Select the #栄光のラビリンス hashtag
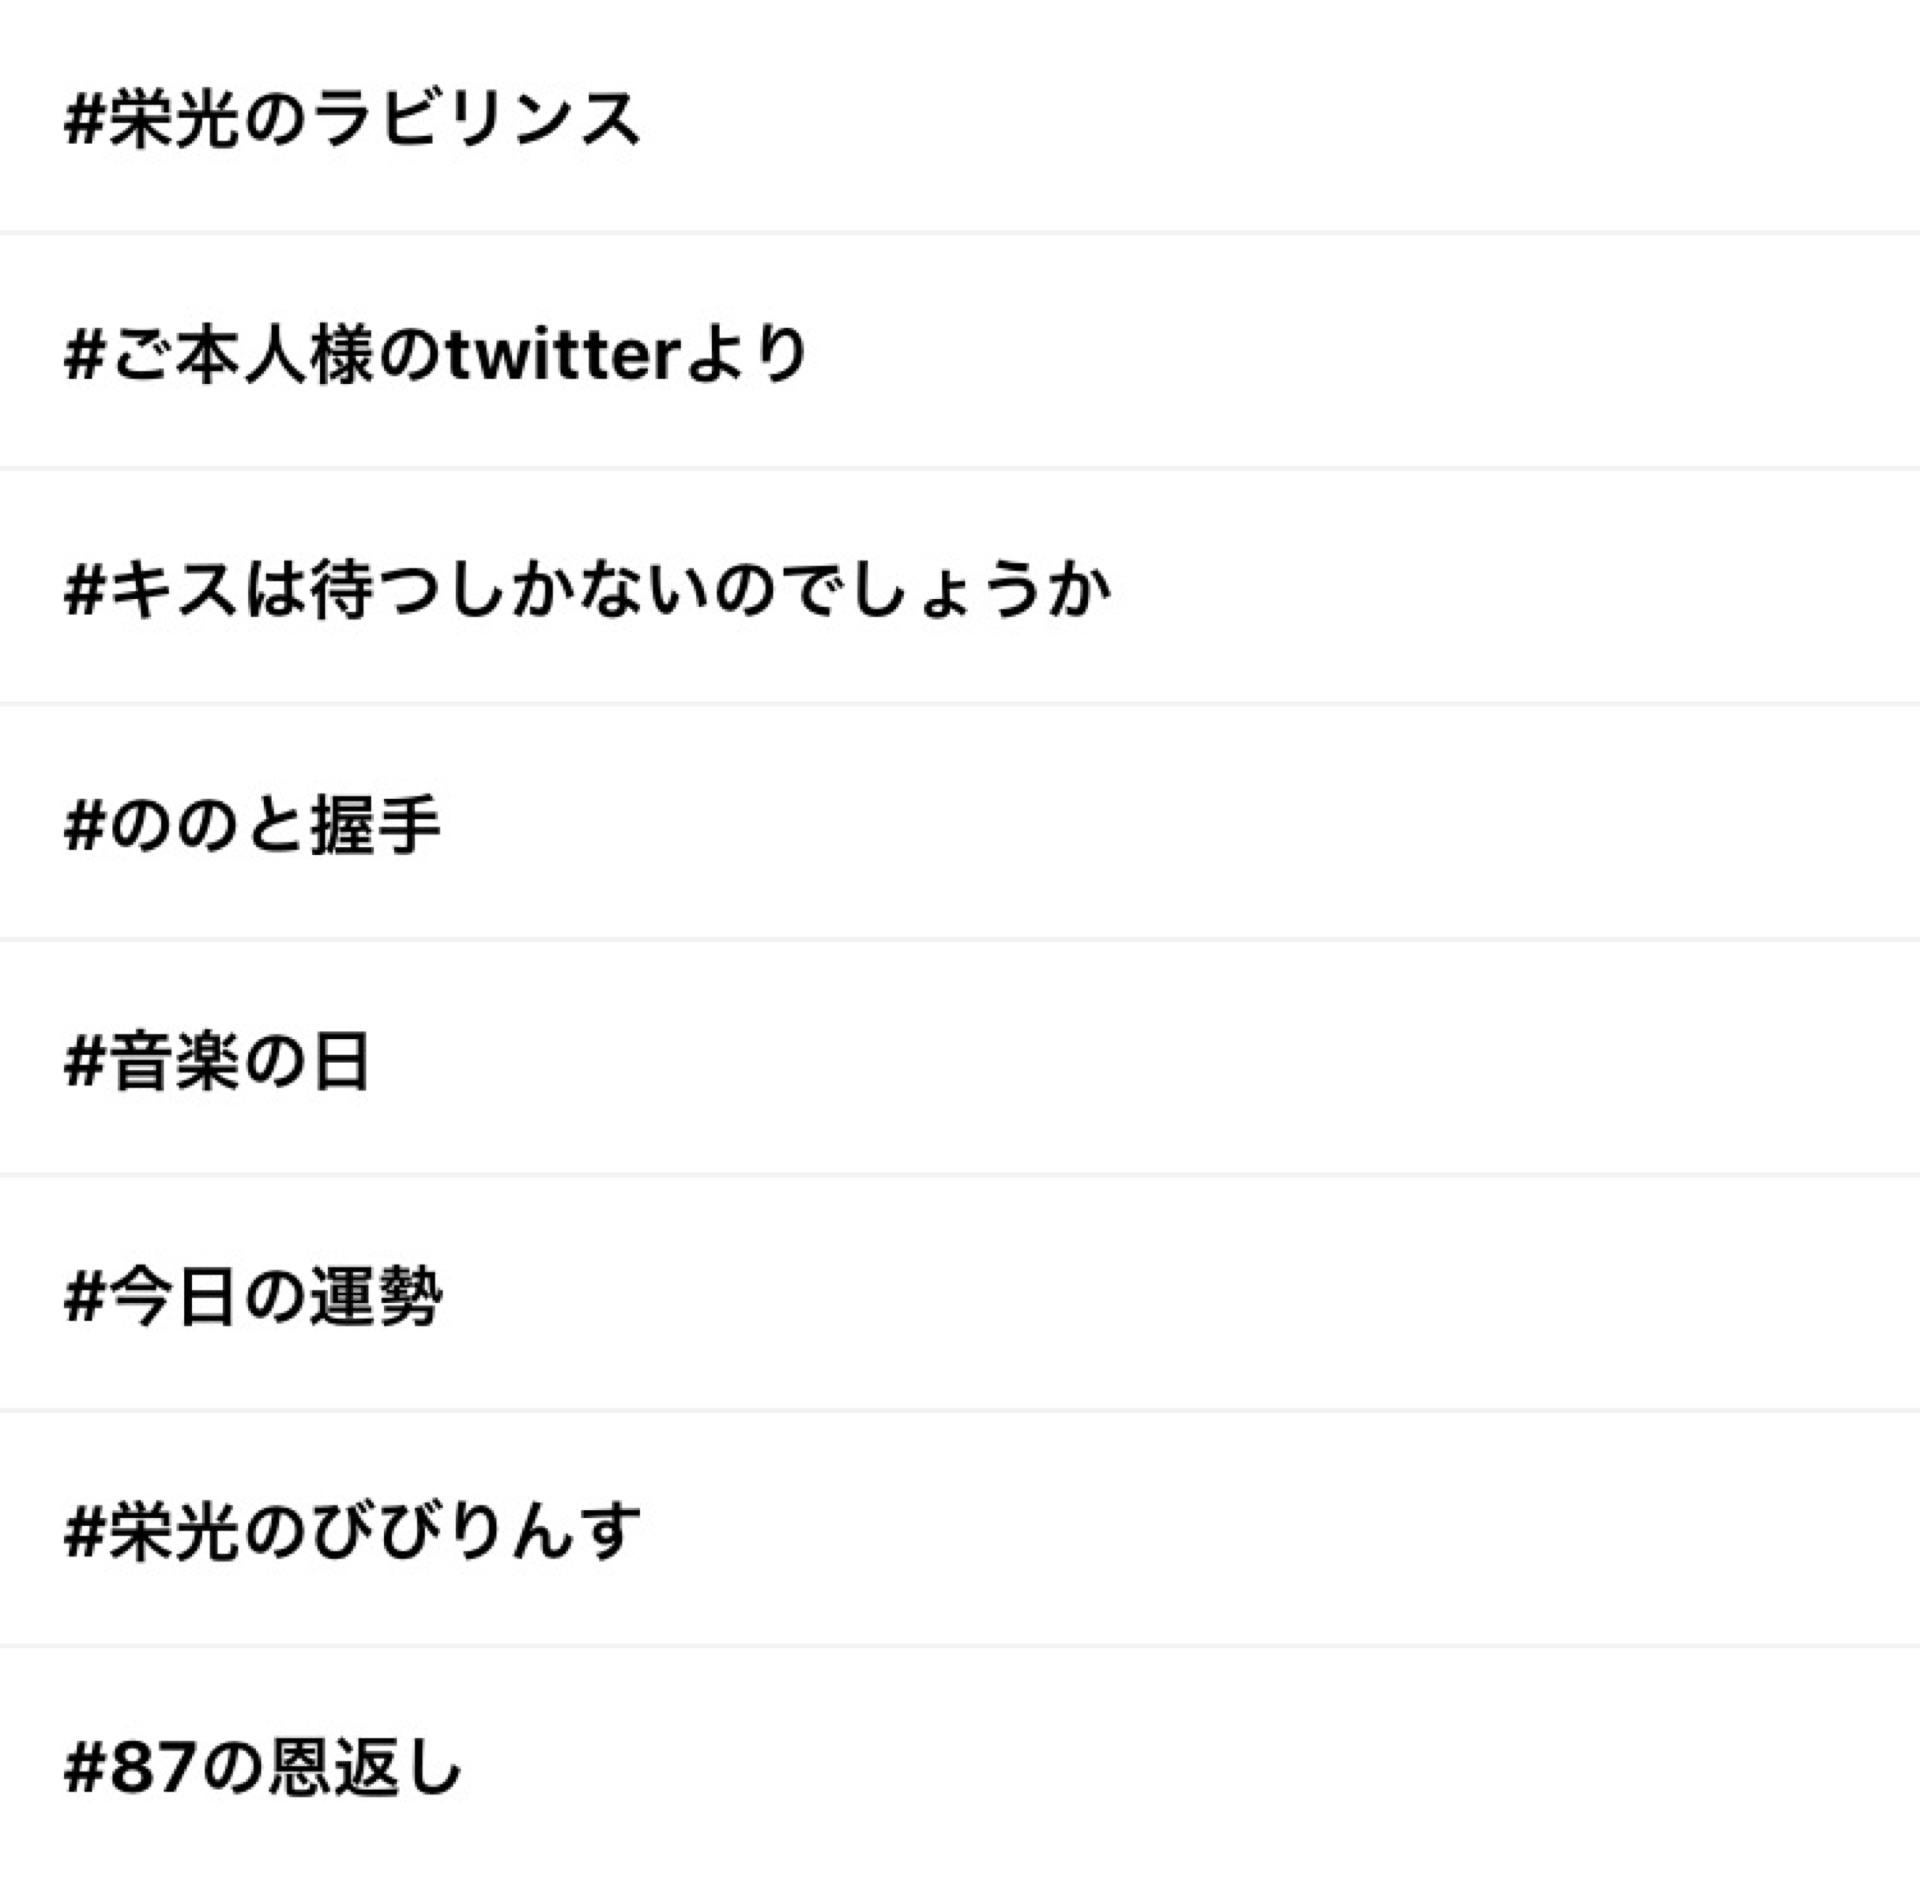This screenshot has height=1877, width=1920. pyautogui.click(x=352, y=119)
